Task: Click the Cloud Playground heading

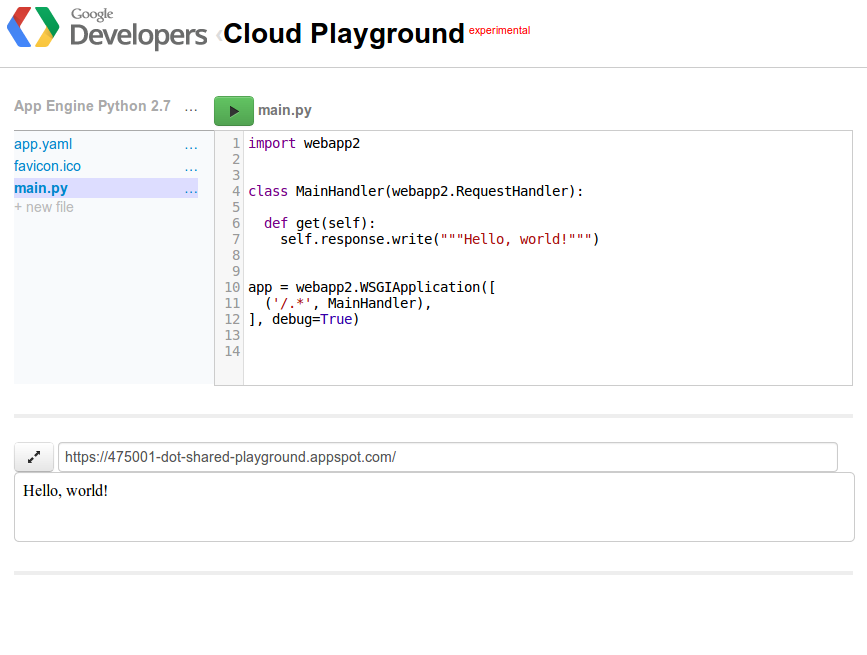Action: 343,34
